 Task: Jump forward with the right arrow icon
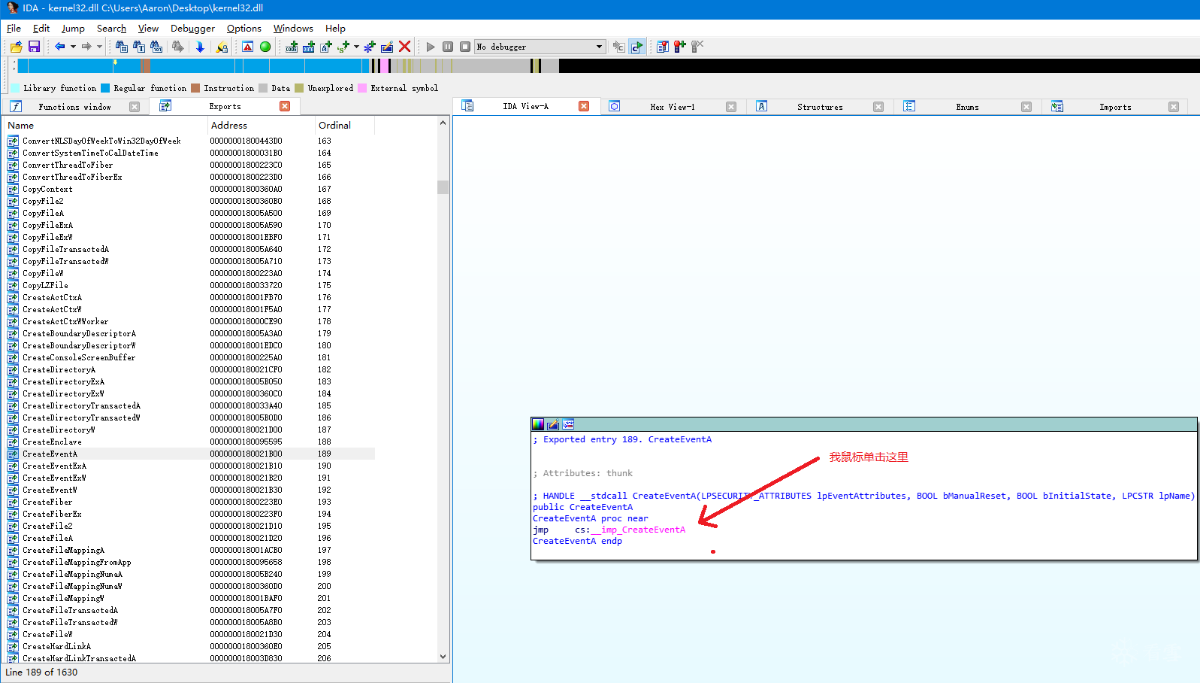[x=87, y=47]
